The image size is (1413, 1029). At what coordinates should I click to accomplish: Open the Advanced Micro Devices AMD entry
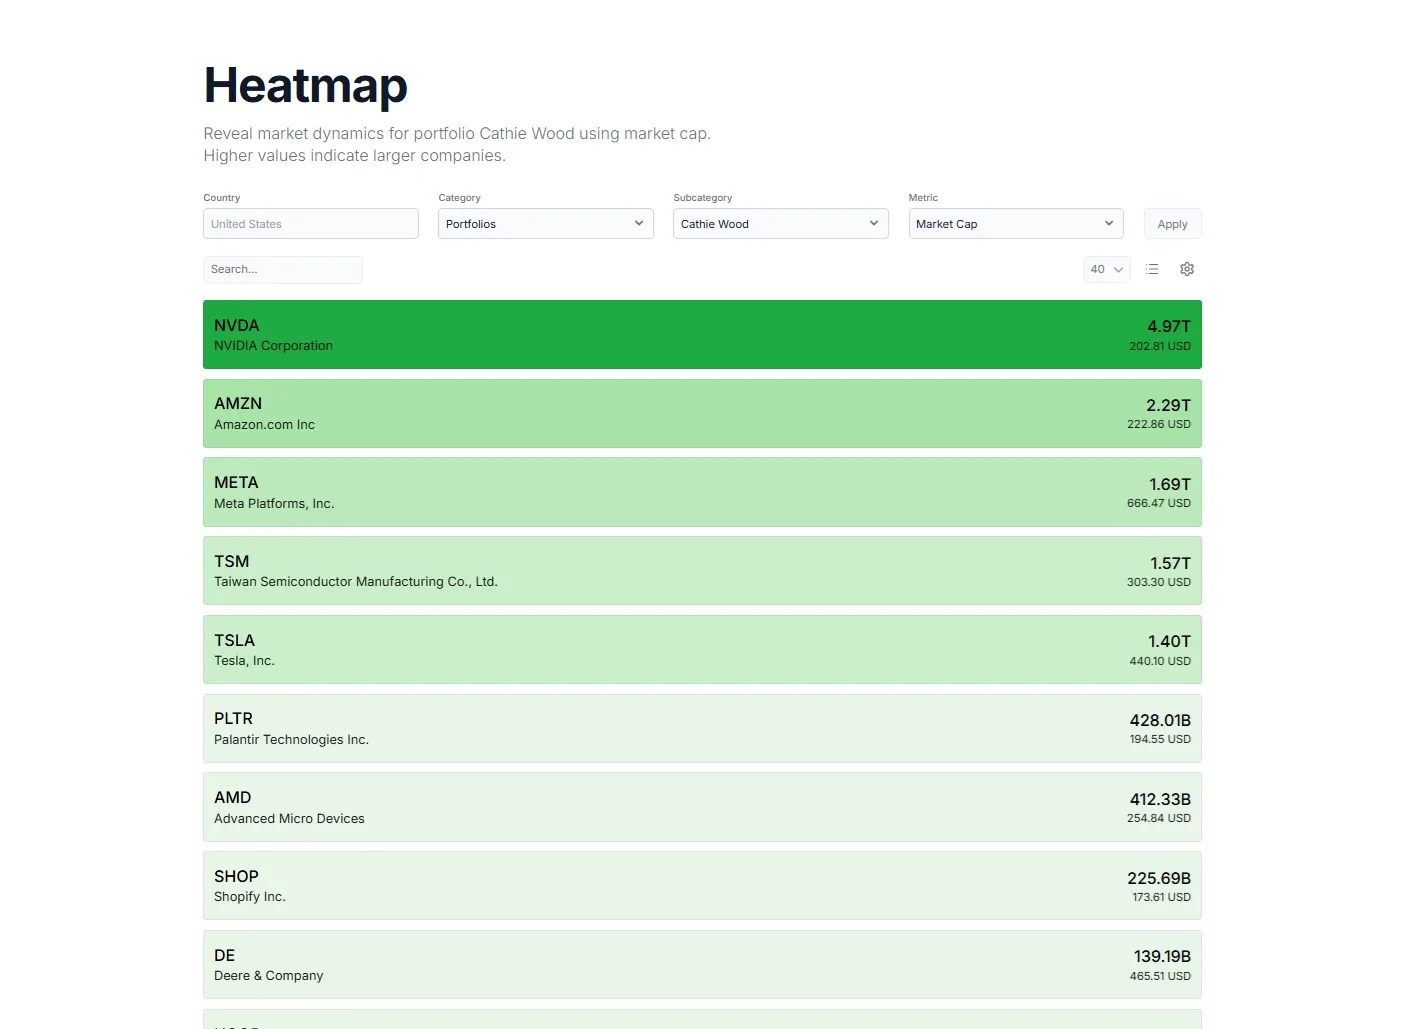point(700,807)
